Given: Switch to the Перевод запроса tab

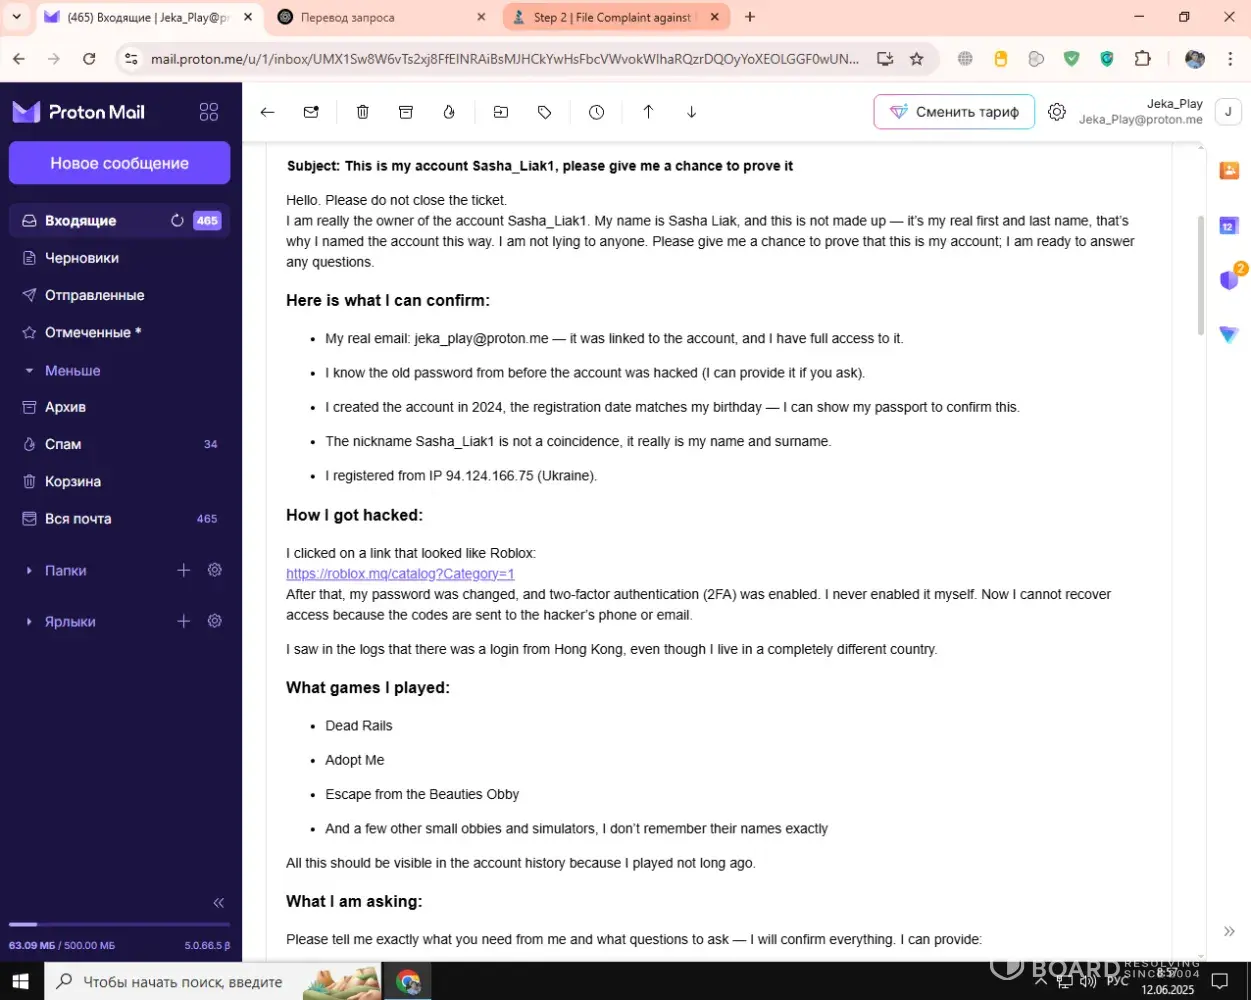Looking at the screenshot, I should click(x=380, y=17).
